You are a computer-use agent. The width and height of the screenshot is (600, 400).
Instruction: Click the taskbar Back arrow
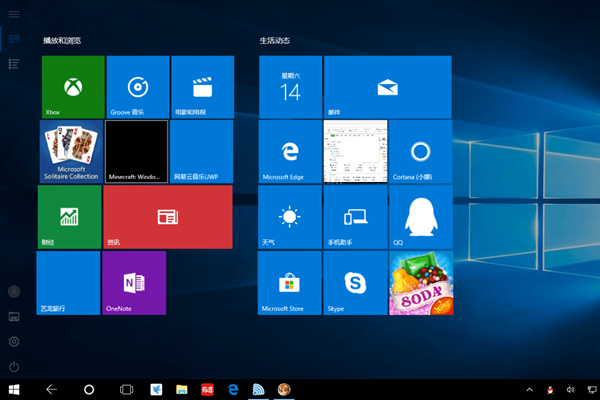(x=51, y=390)
